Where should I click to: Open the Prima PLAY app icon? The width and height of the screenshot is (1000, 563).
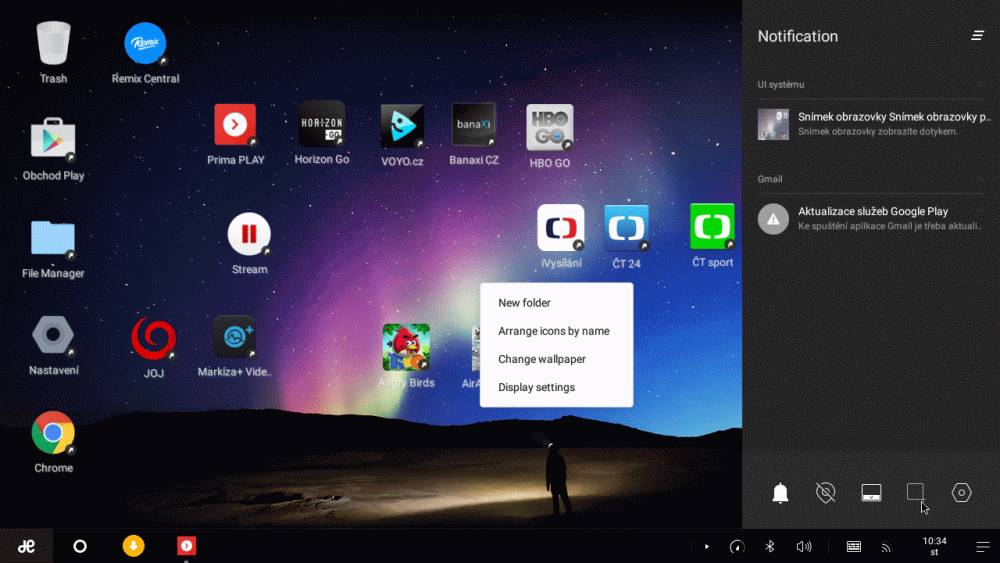[x=235, y=124]
